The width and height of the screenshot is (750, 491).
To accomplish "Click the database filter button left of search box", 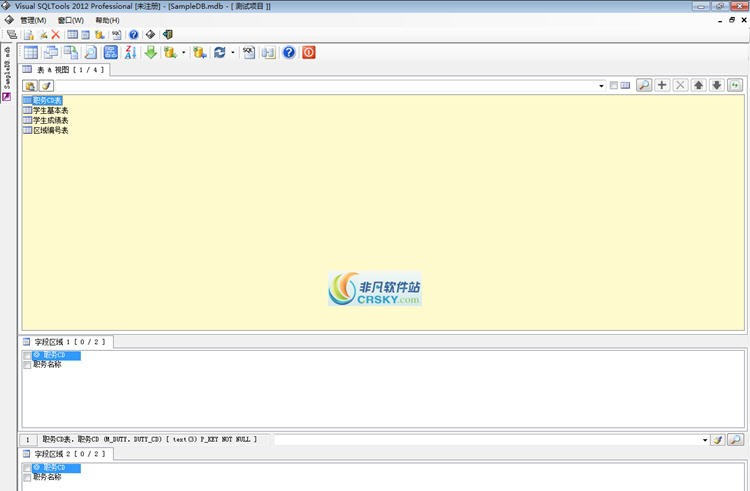I will click(x=30, y=86).
